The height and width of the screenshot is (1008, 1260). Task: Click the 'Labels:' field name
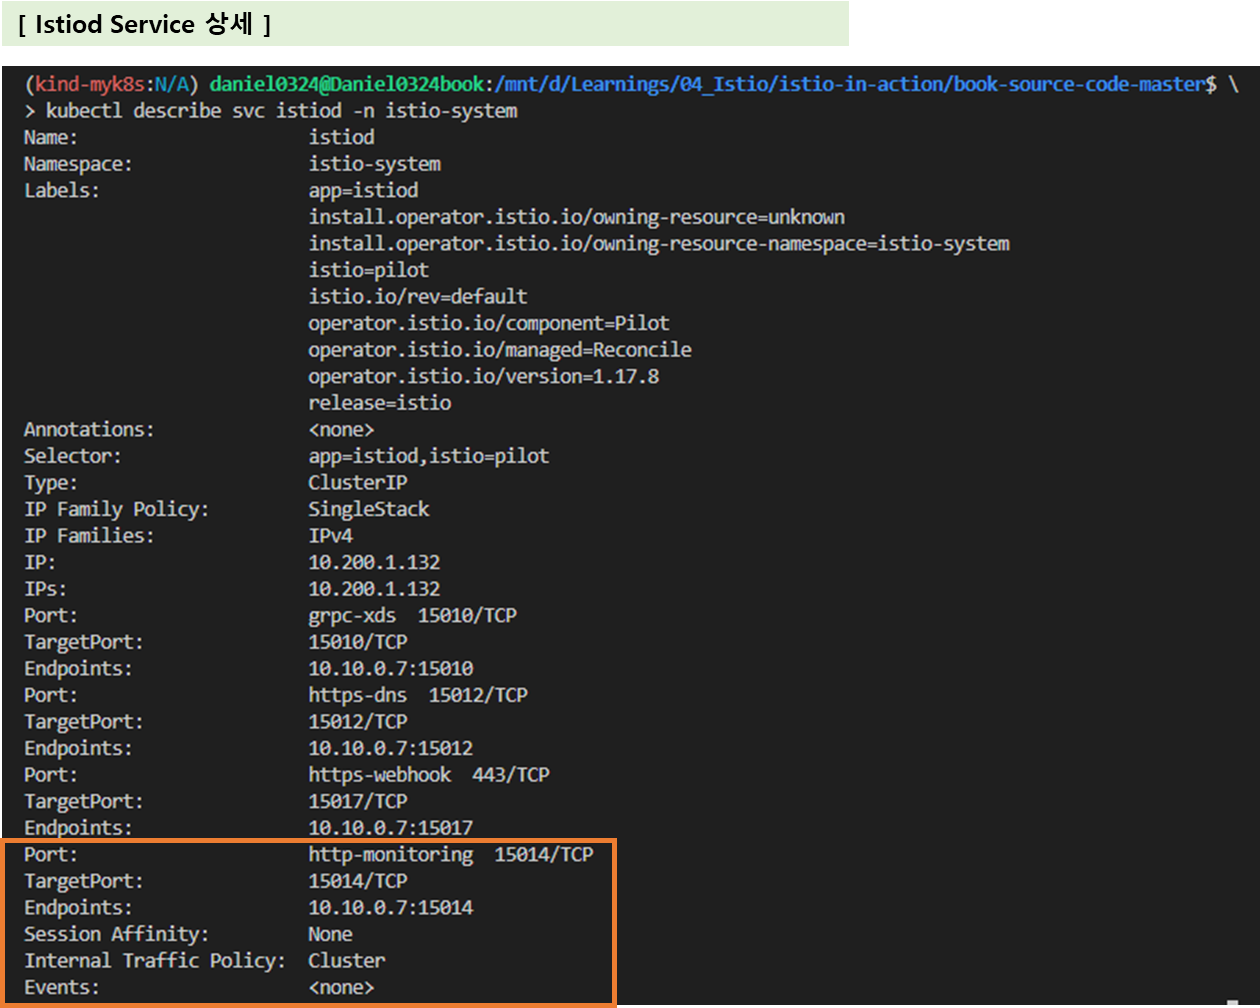(x=62, y=190)
